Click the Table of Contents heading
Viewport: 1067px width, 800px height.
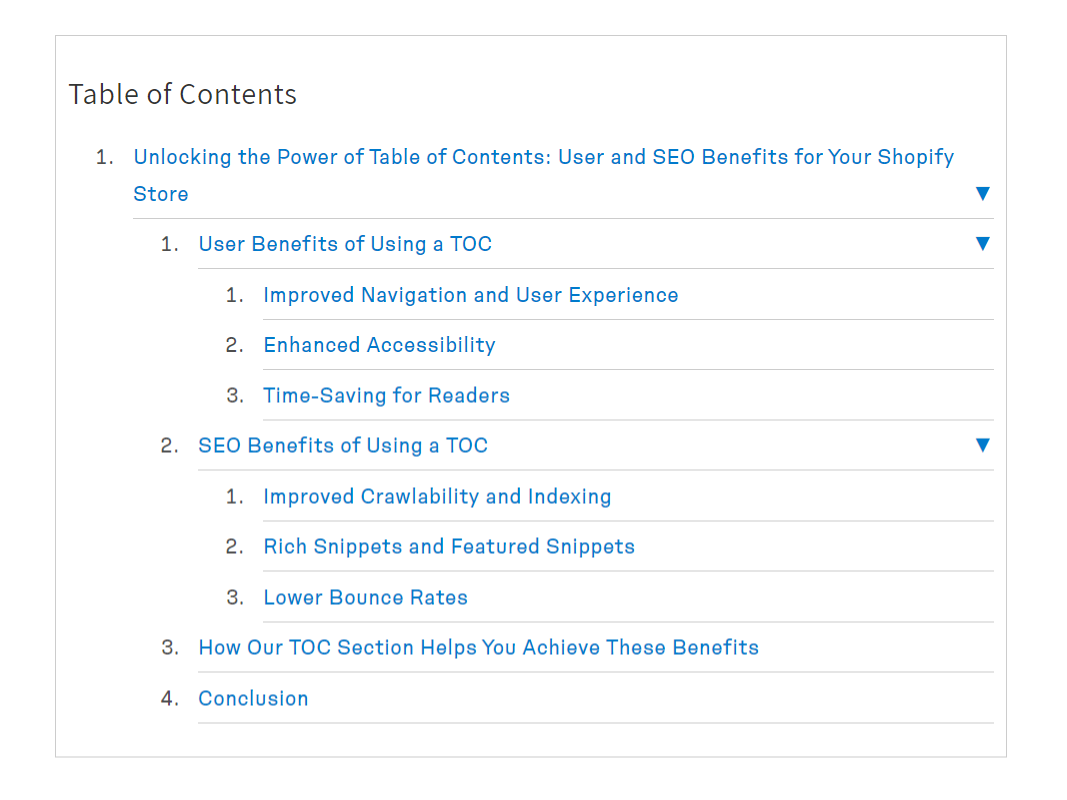pos(182,95)
